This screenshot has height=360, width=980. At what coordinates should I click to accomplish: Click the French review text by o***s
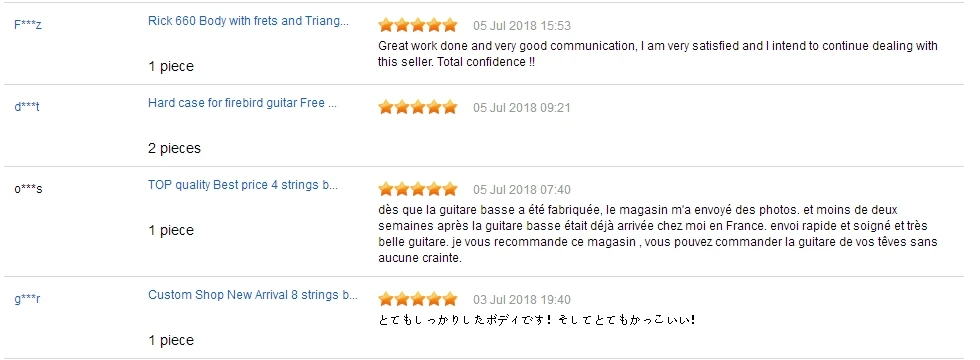click(x=658, y=234)
